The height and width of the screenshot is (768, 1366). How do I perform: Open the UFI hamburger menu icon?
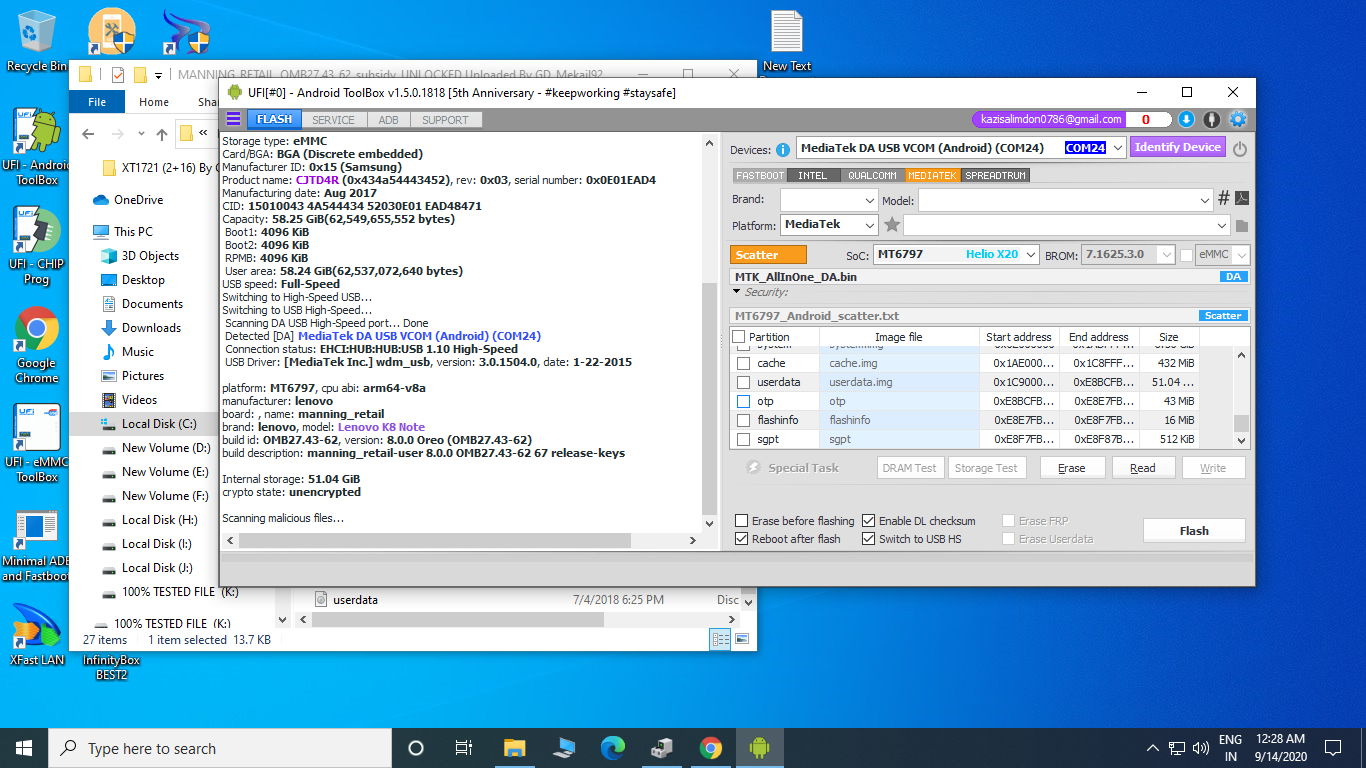[x=233, y=119]
